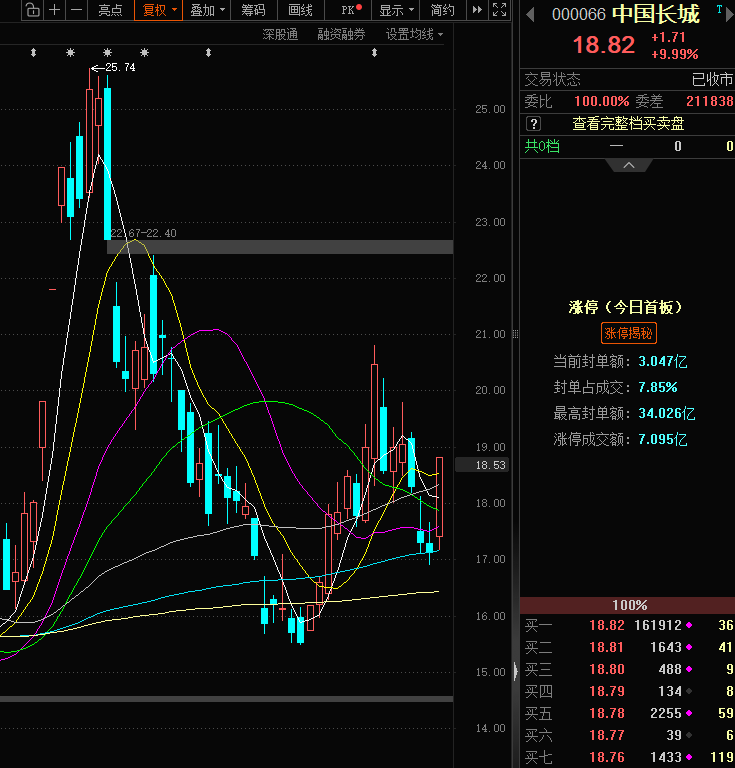Click the 已收市 trading status text
The width and height of the screenshot is (735, 768).
(712, 79)
